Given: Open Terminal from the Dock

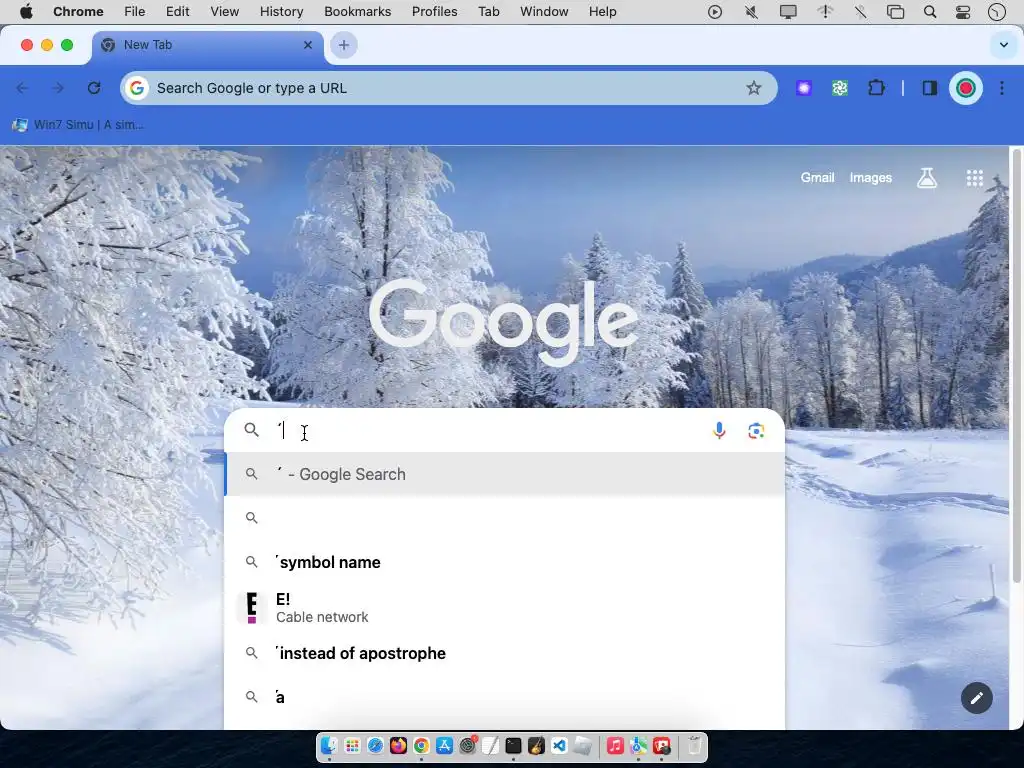Looking at the screenshot, I should [513, 746].
